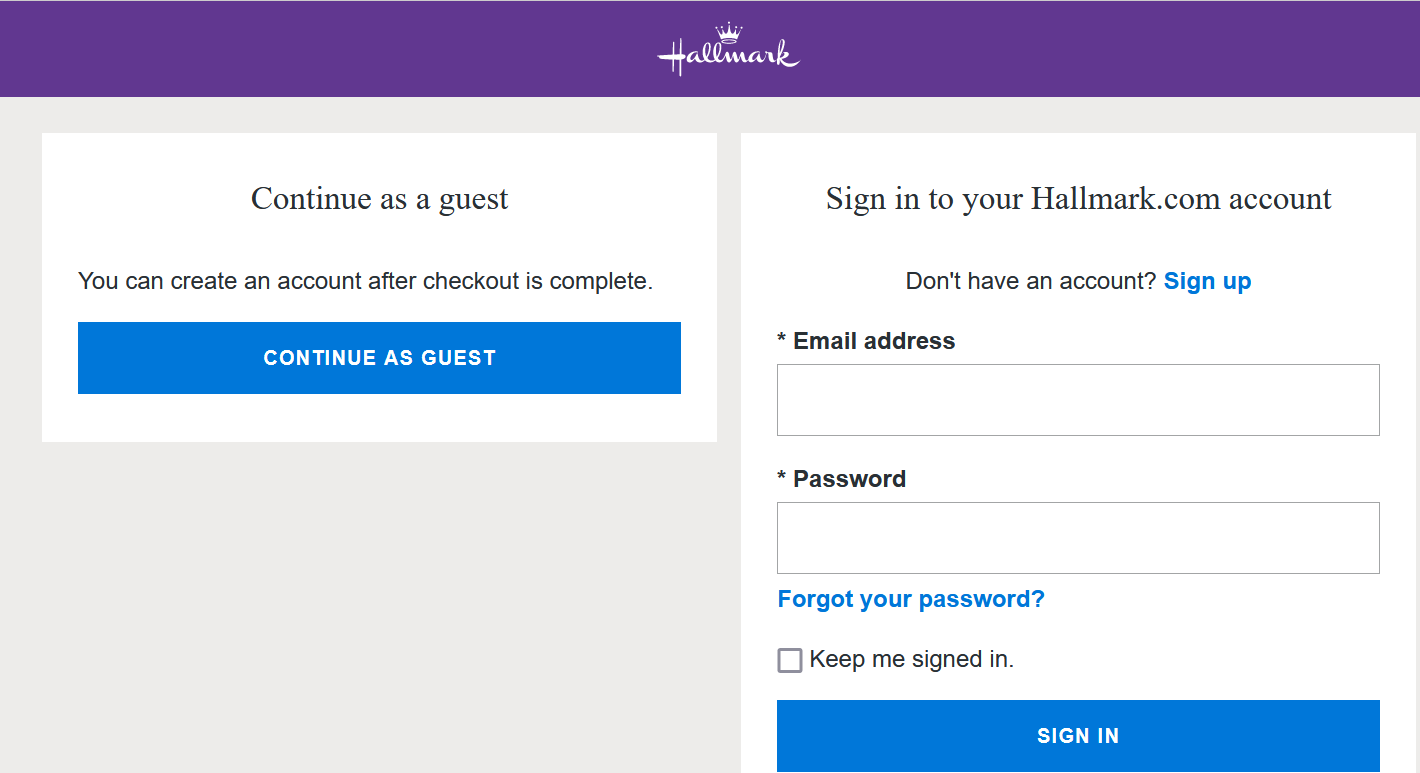Click the 'Don't have an account?' text
This screenshot has height=773, width=1420.
point(1030,281)
